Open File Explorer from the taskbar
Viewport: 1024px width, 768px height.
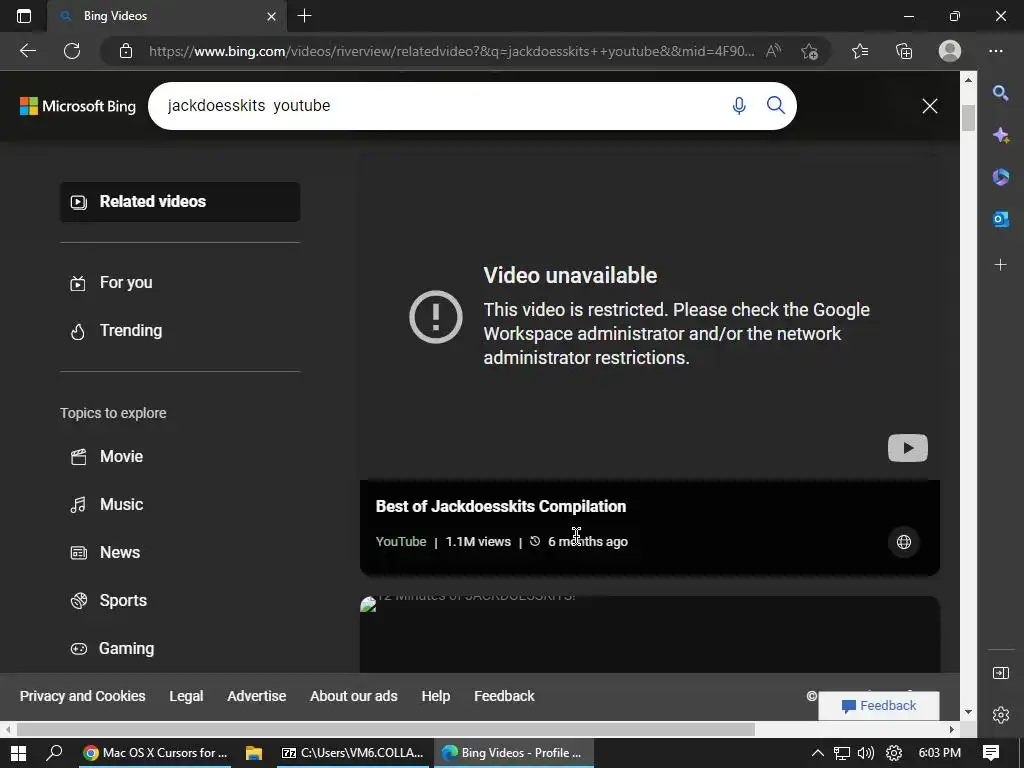click(253, 753)
